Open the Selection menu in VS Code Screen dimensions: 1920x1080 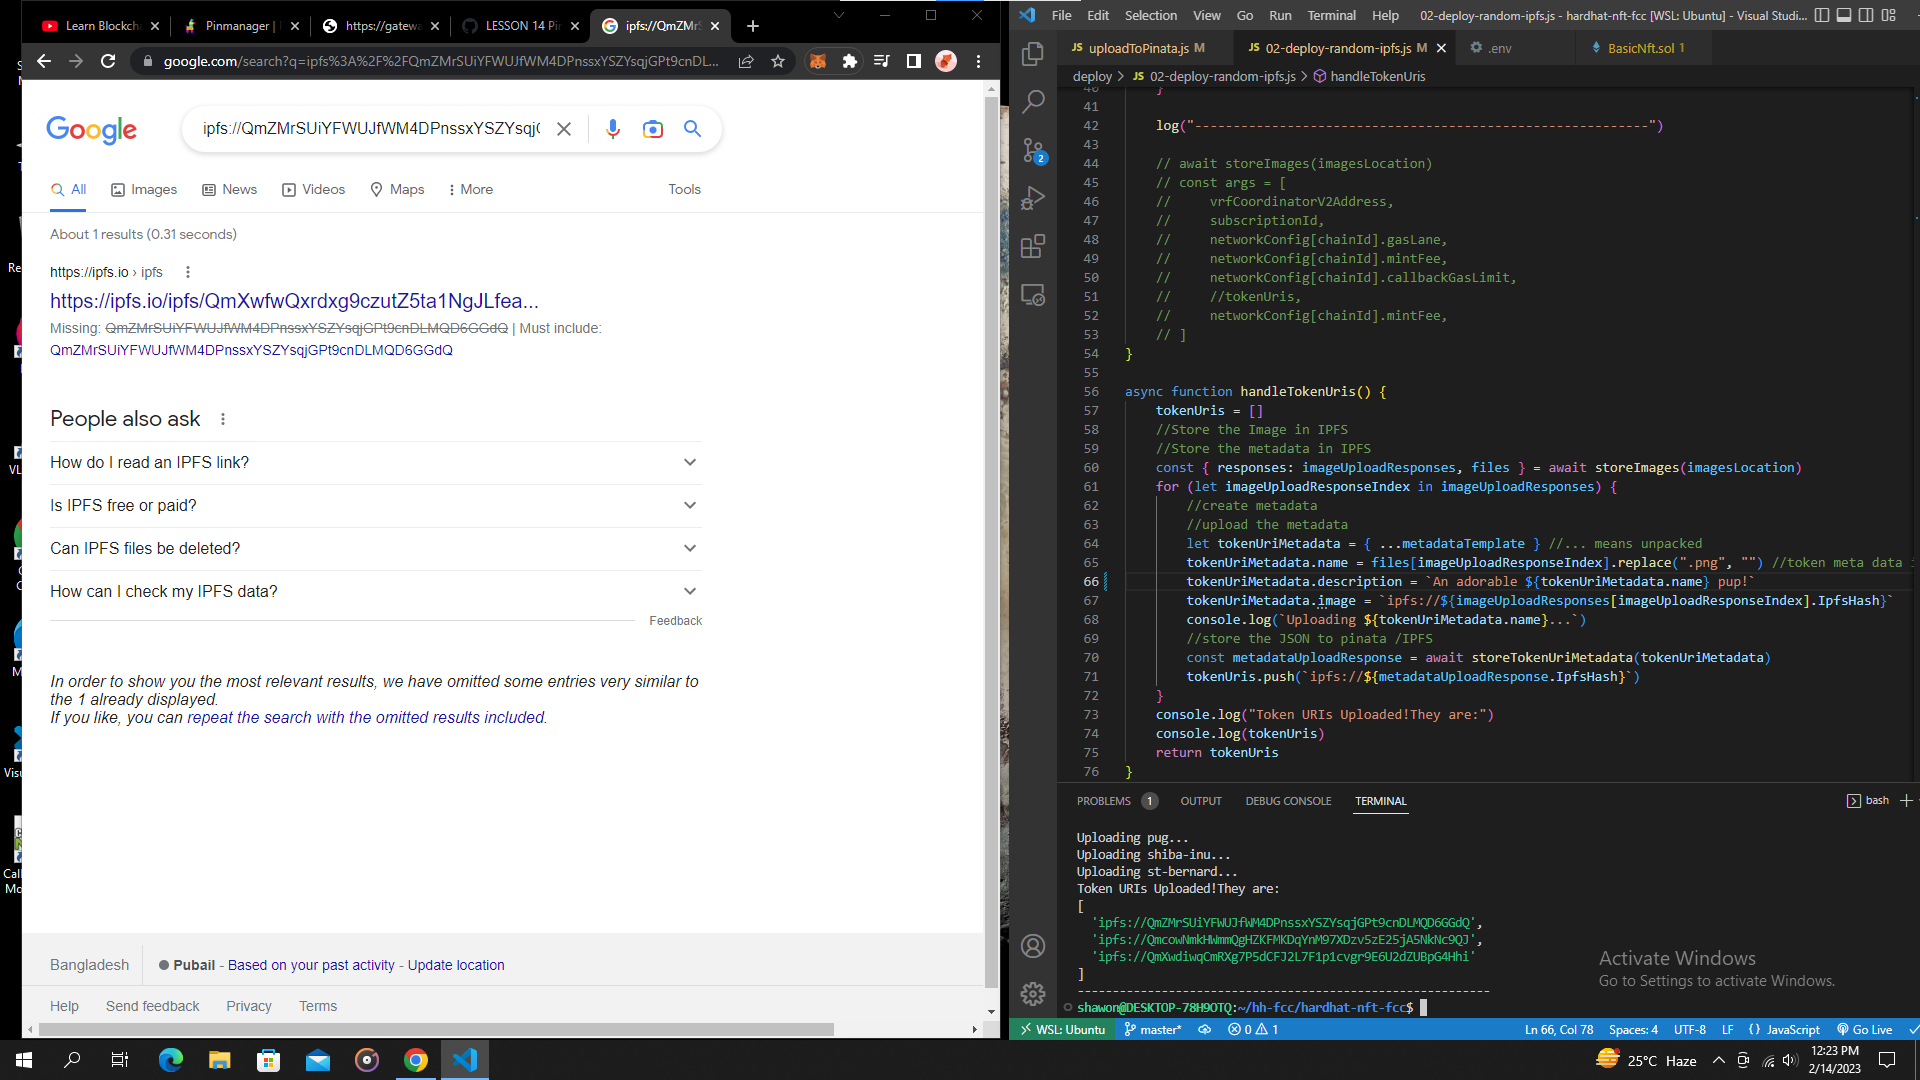1150,15
